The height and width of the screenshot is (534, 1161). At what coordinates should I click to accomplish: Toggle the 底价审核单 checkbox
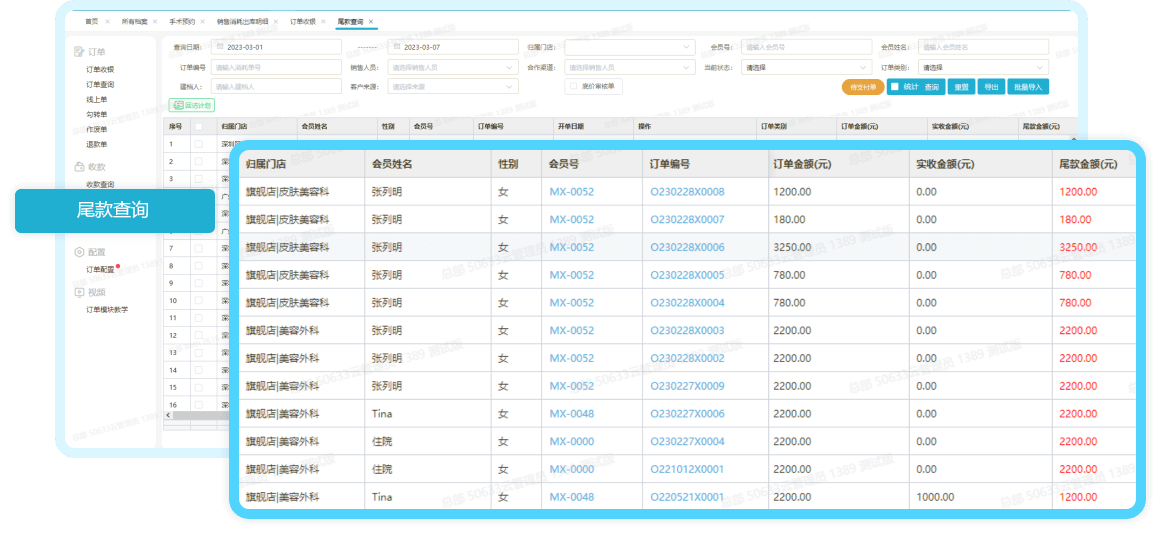point(574,86)
